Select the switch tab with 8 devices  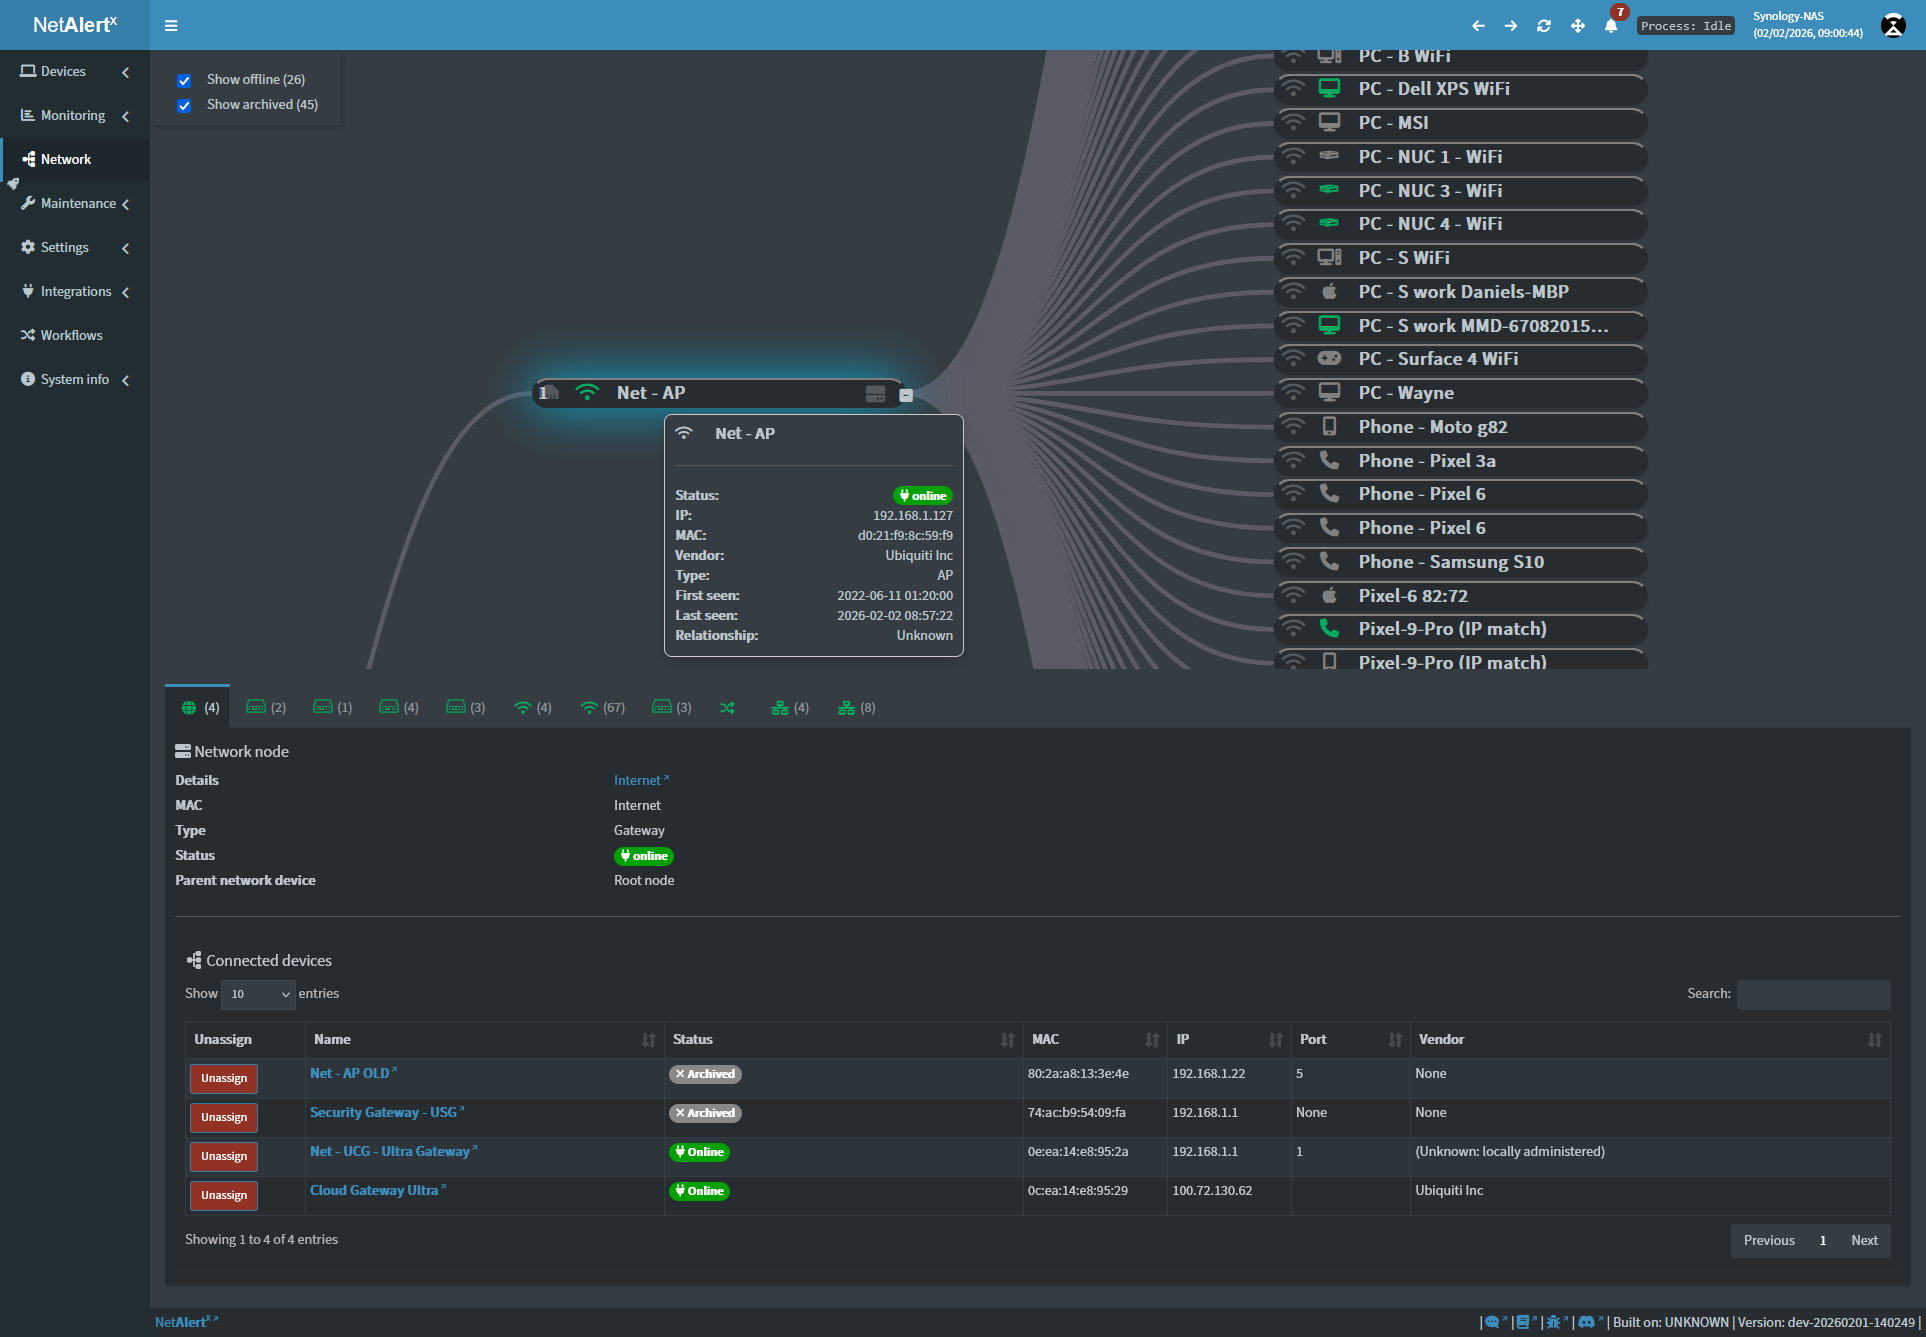pos(855,707)
